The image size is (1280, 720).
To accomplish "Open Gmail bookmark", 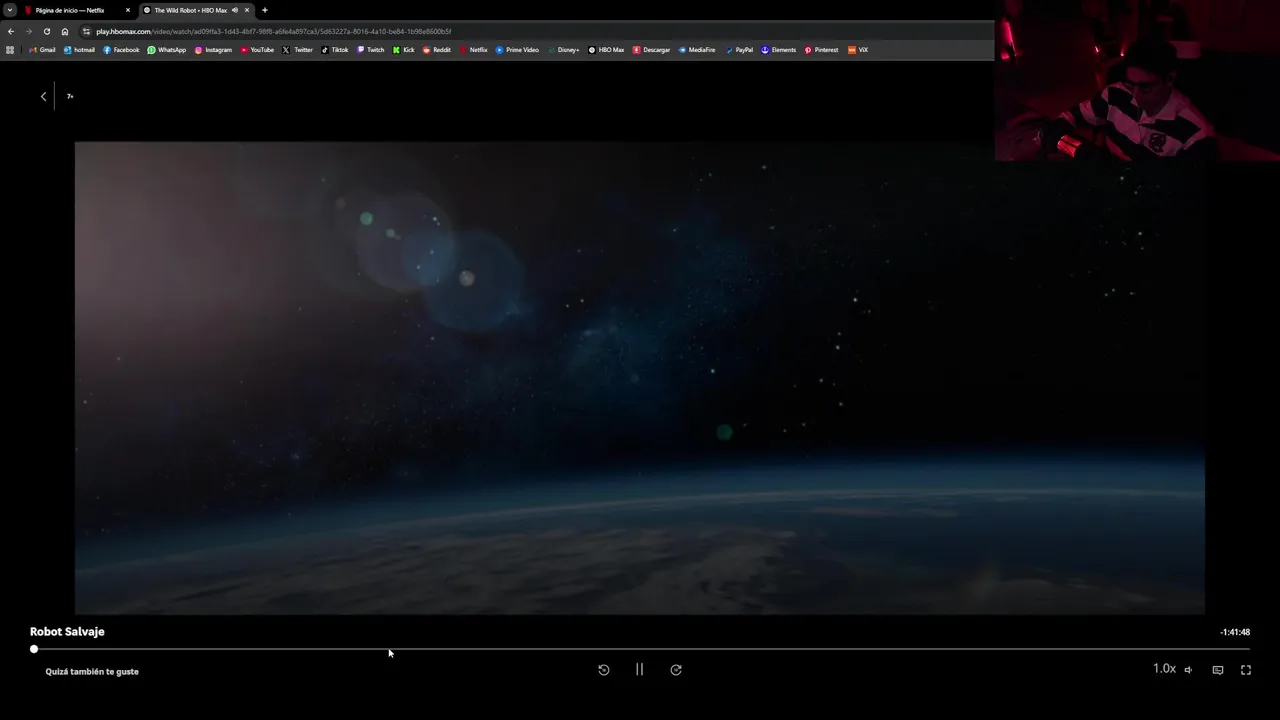I will (43, 50).
